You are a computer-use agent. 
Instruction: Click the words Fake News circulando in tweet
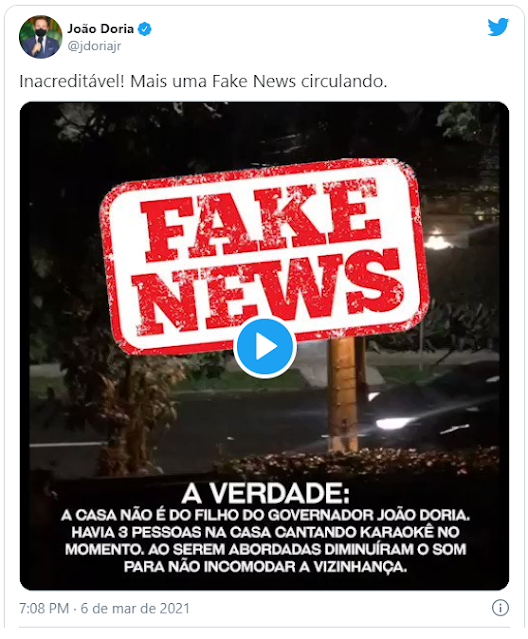pos(299,82)
